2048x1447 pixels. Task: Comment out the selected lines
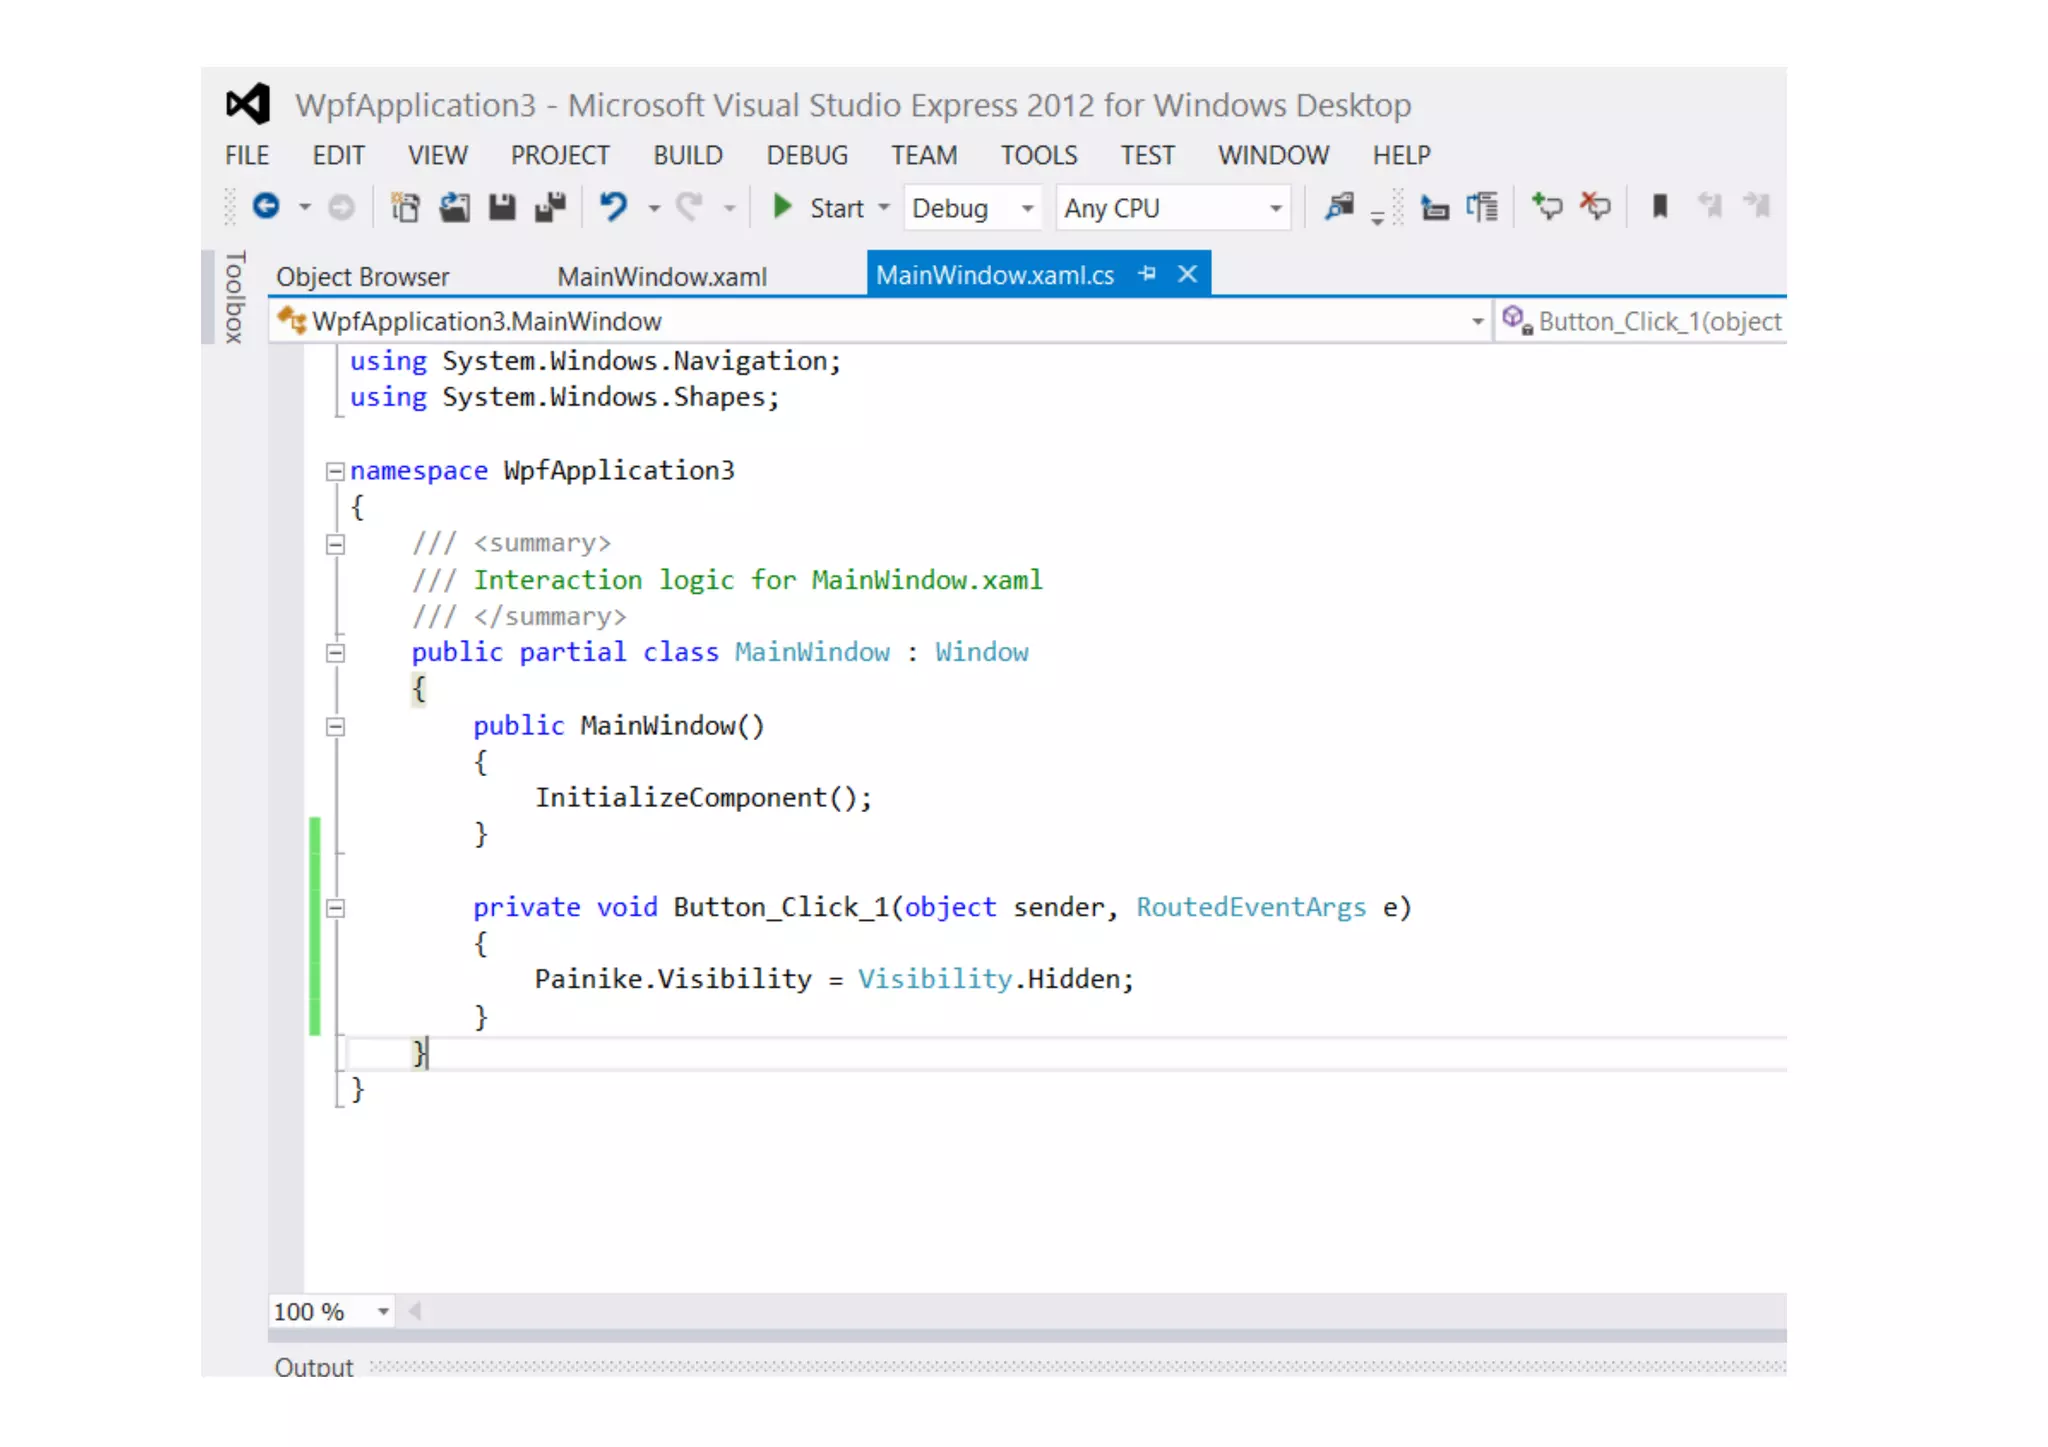pyautogui.click(x=1547, y=207)
